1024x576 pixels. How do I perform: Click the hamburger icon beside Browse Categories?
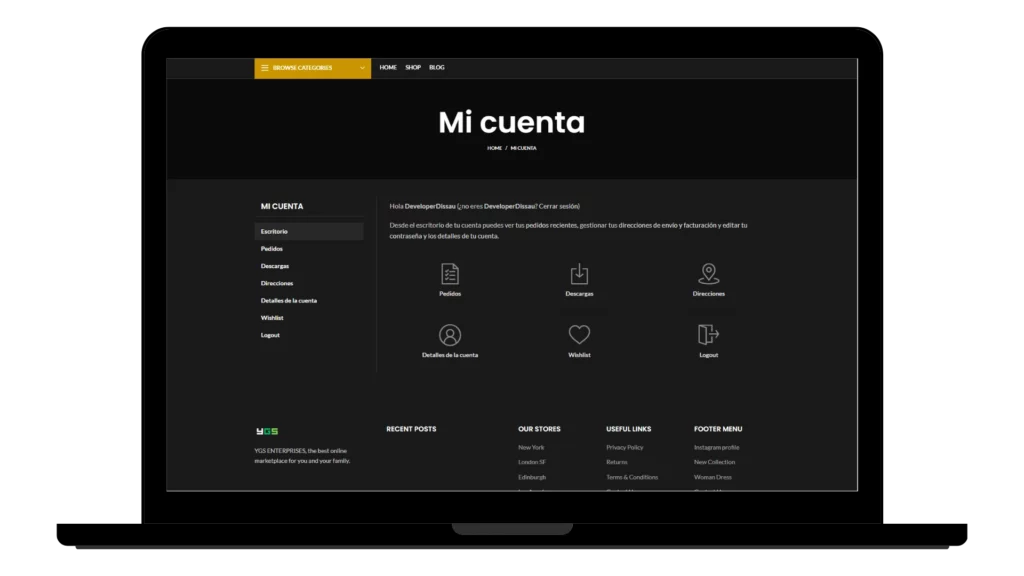tap(265, 68)
